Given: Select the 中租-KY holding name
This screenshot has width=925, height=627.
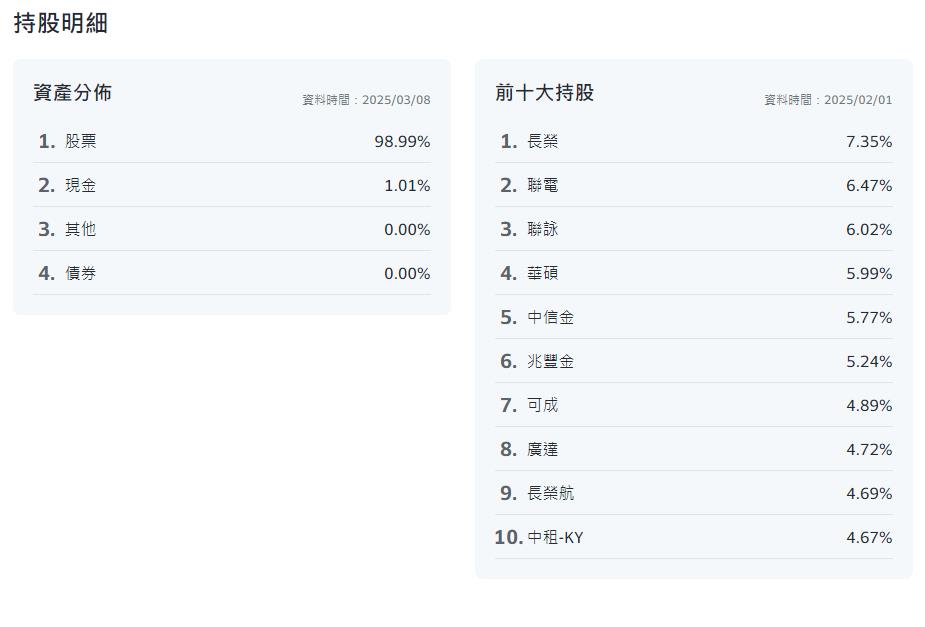Looking at the screenshot, I should tap(555, 537).
